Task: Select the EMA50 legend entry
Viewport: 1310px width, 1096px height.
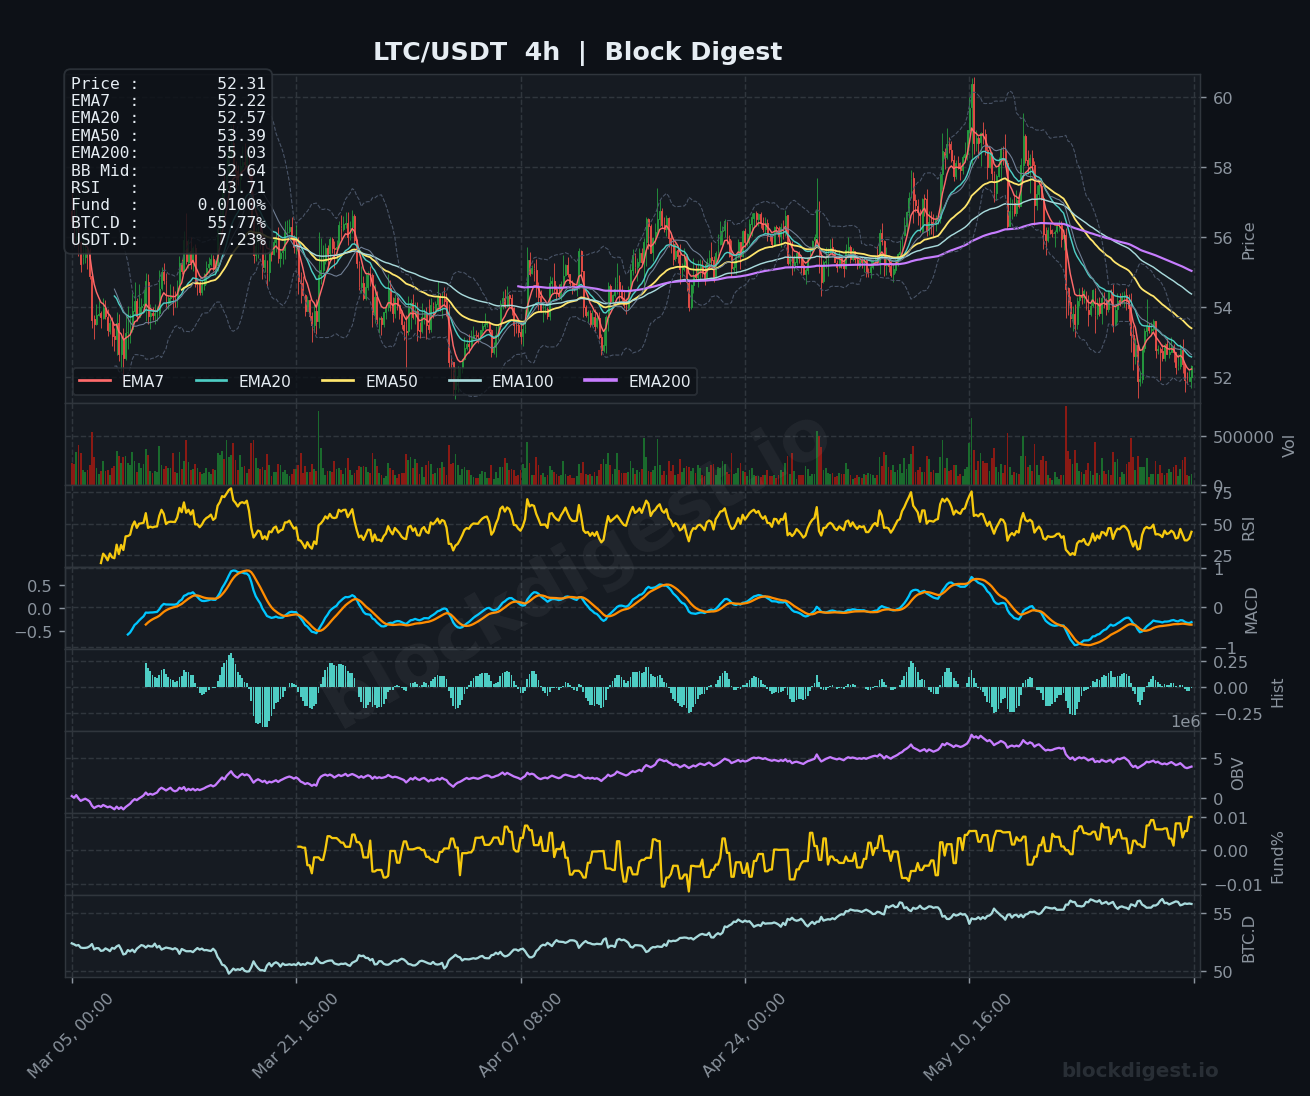Action: click(370, 382)
